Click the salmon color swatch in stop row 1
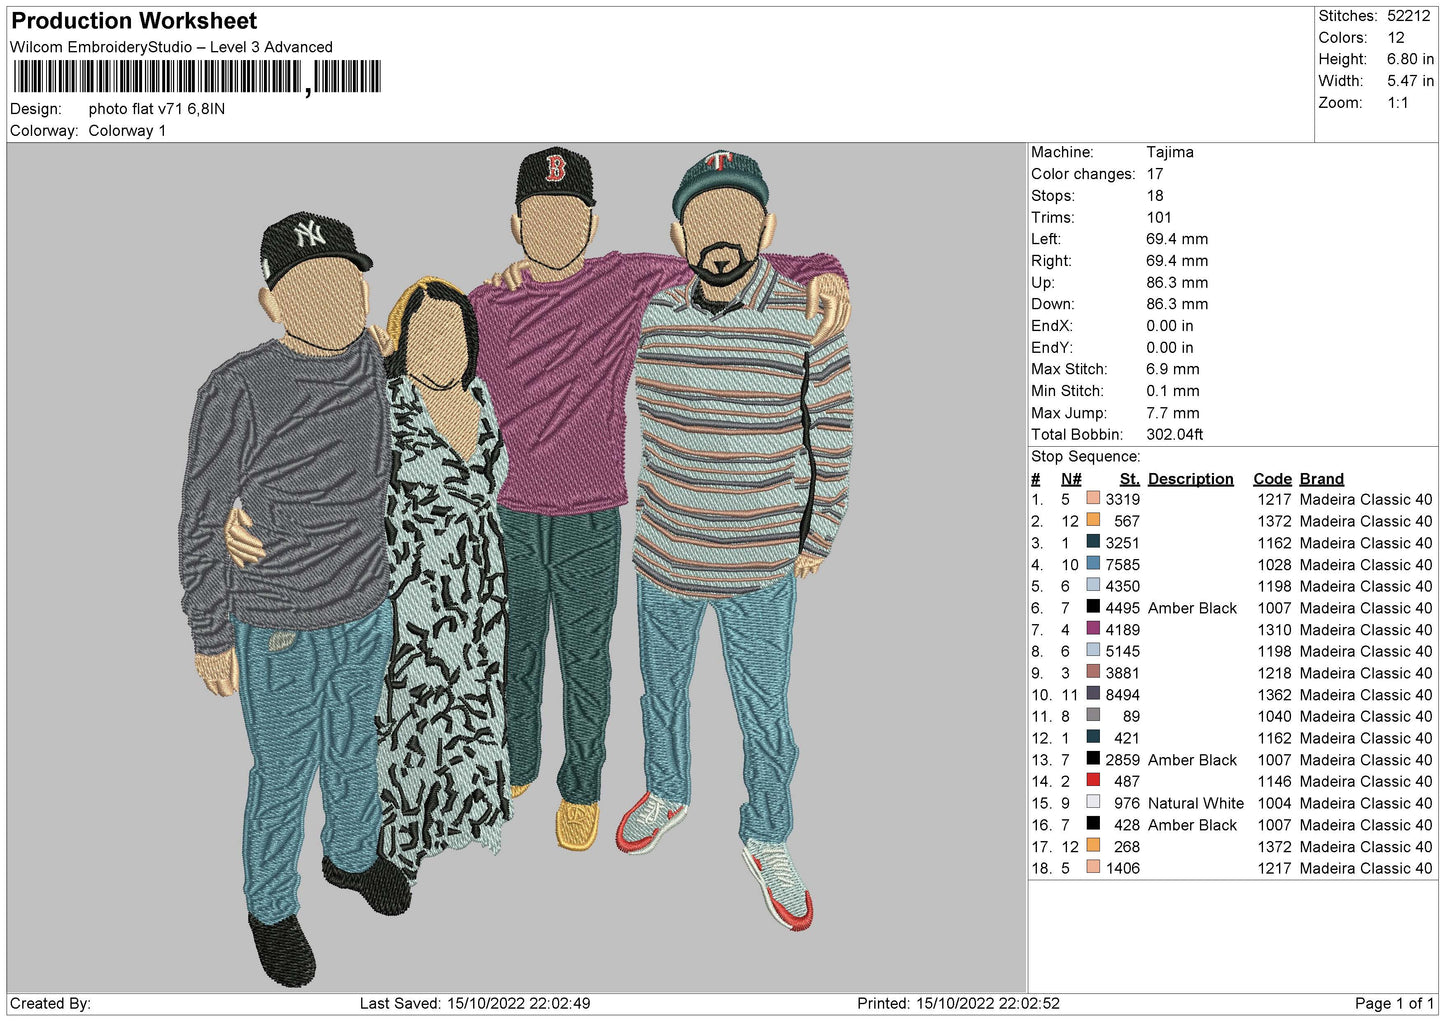This screenshot has width=1445, height=1021. click(1093, 499)
